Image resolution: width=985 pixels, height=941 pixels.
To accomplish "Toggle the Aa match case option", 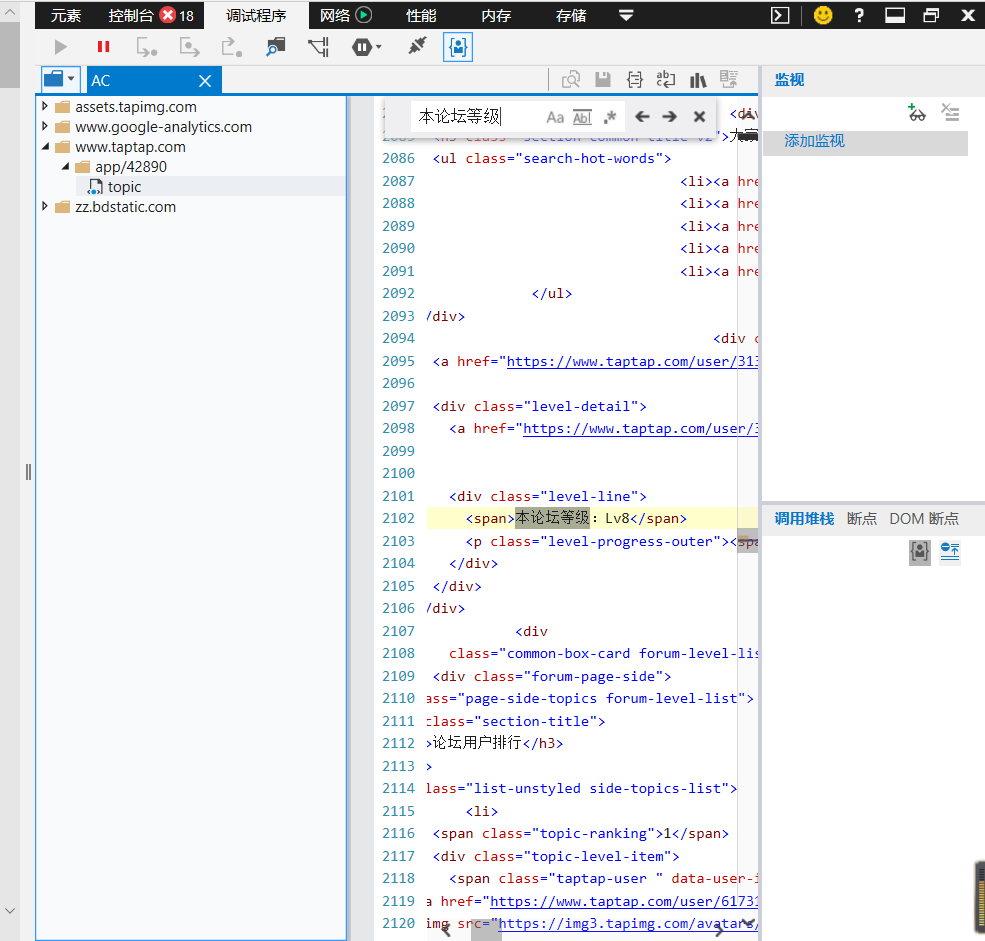I will coord(555,117).
